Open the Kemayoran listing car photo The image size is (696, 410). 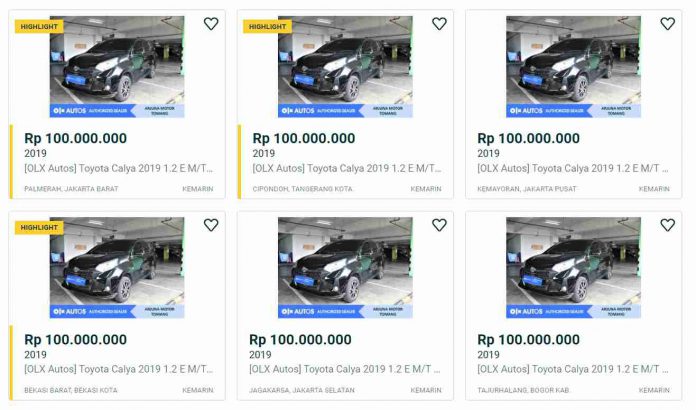click(x=573, y=67)
